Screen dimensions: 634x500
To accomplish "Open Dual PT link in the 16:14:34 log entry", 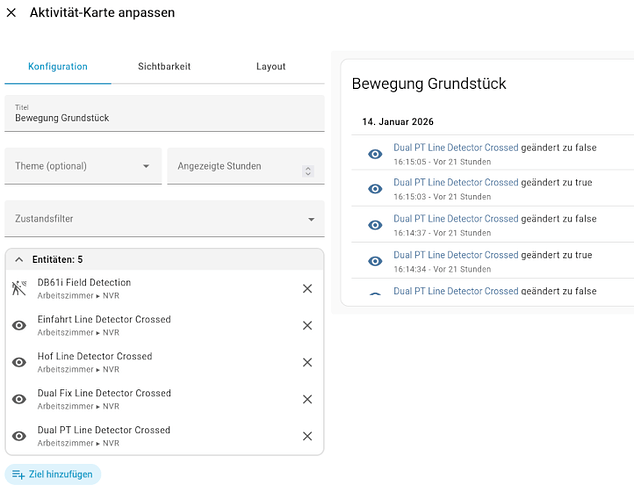I will tap(456, 255).
